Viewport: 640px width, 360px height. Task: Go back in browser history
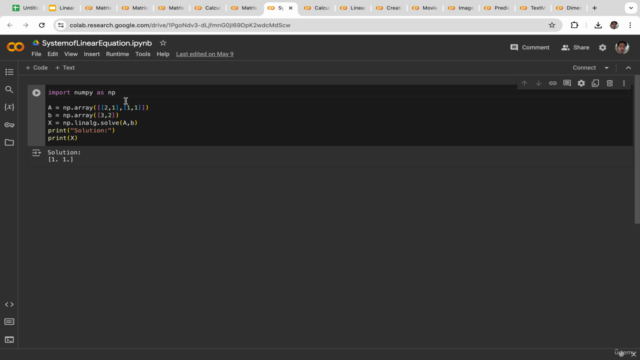(10, 25)
